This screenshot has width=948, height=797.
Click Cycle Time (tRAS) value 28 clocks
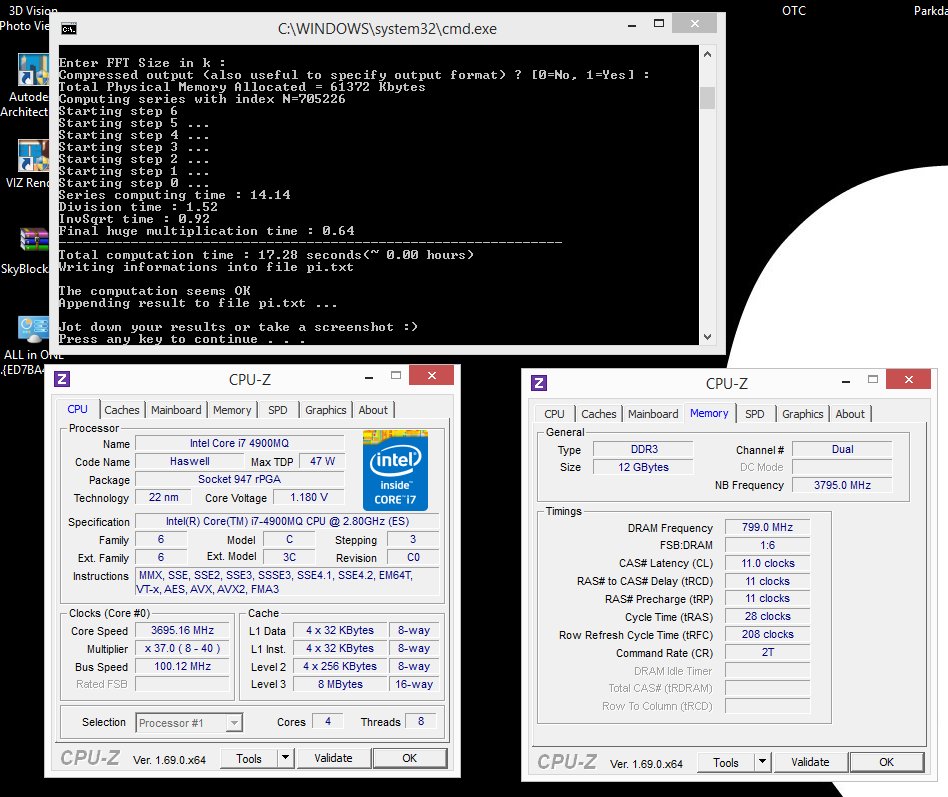(767, 617)
